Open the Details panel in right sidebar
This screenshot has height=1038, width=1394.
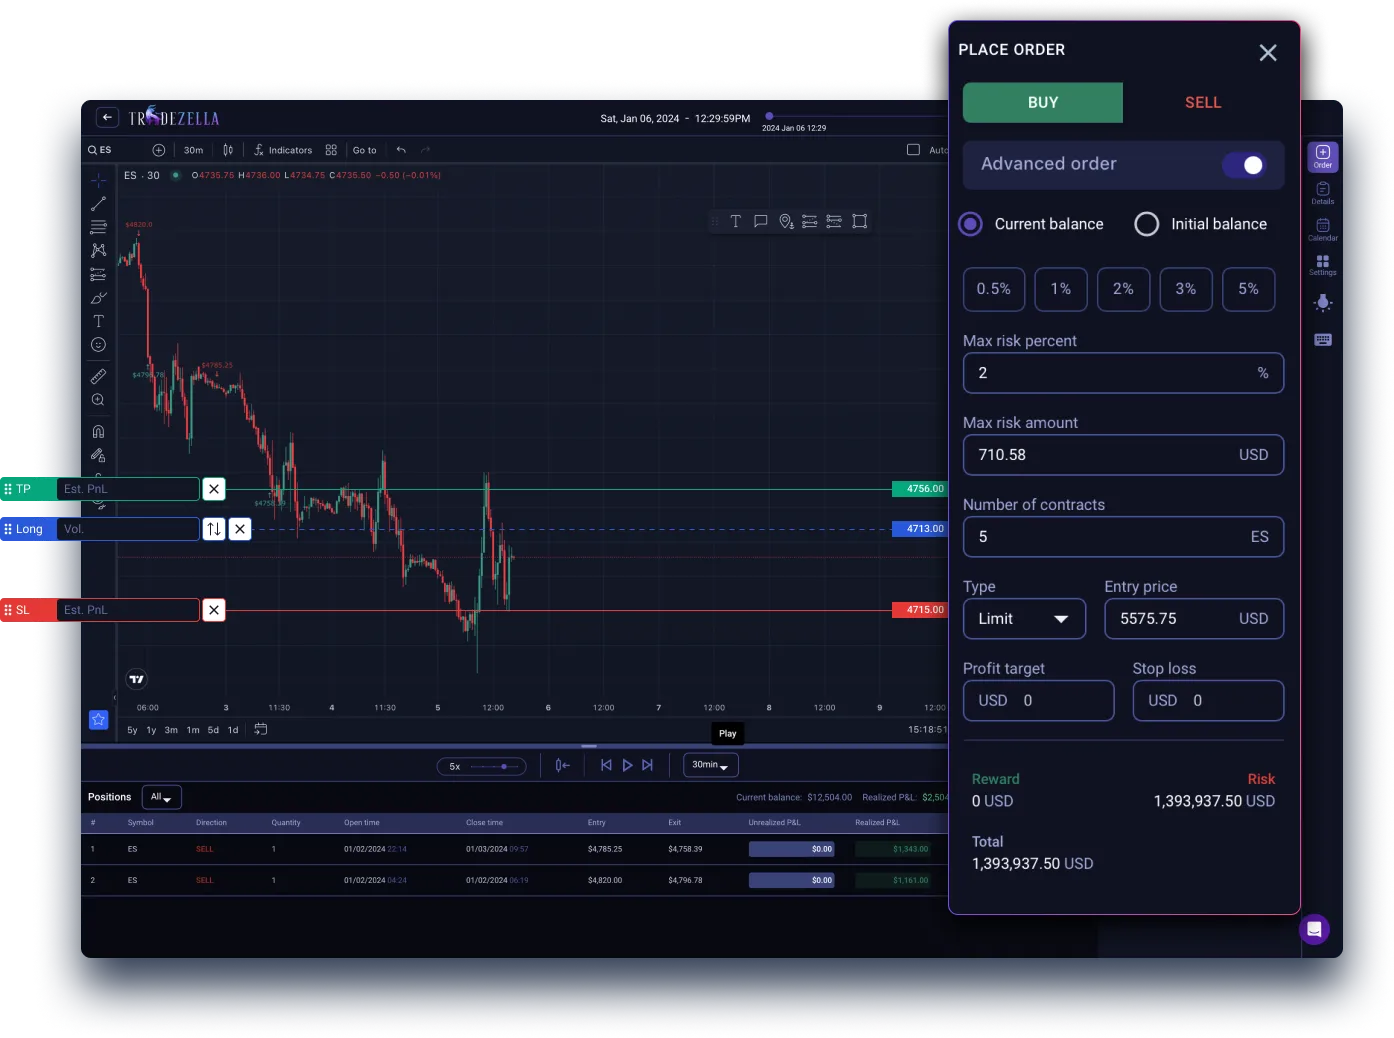click(1323, 193)
